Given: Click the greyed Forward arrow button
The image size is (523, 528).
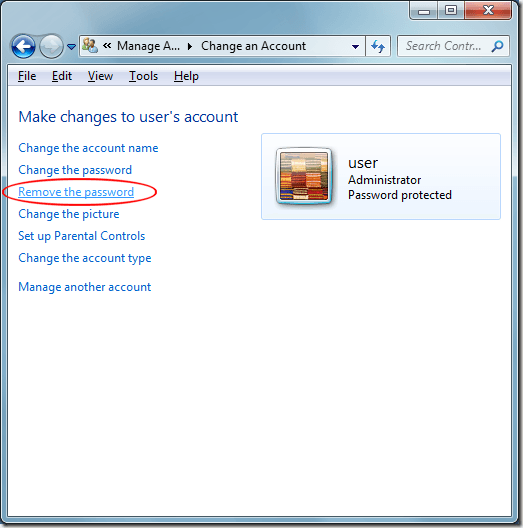Looking at the screenshot, I should tap(51, 46).
